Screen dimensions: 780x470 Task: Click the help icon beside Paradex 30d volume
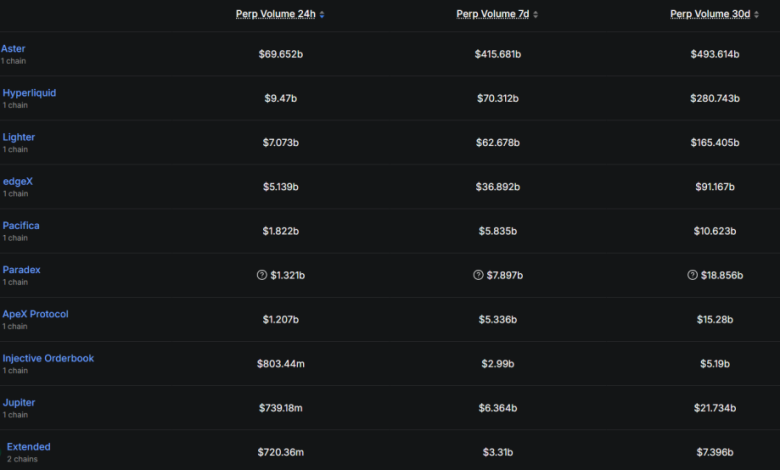[694, 275]
